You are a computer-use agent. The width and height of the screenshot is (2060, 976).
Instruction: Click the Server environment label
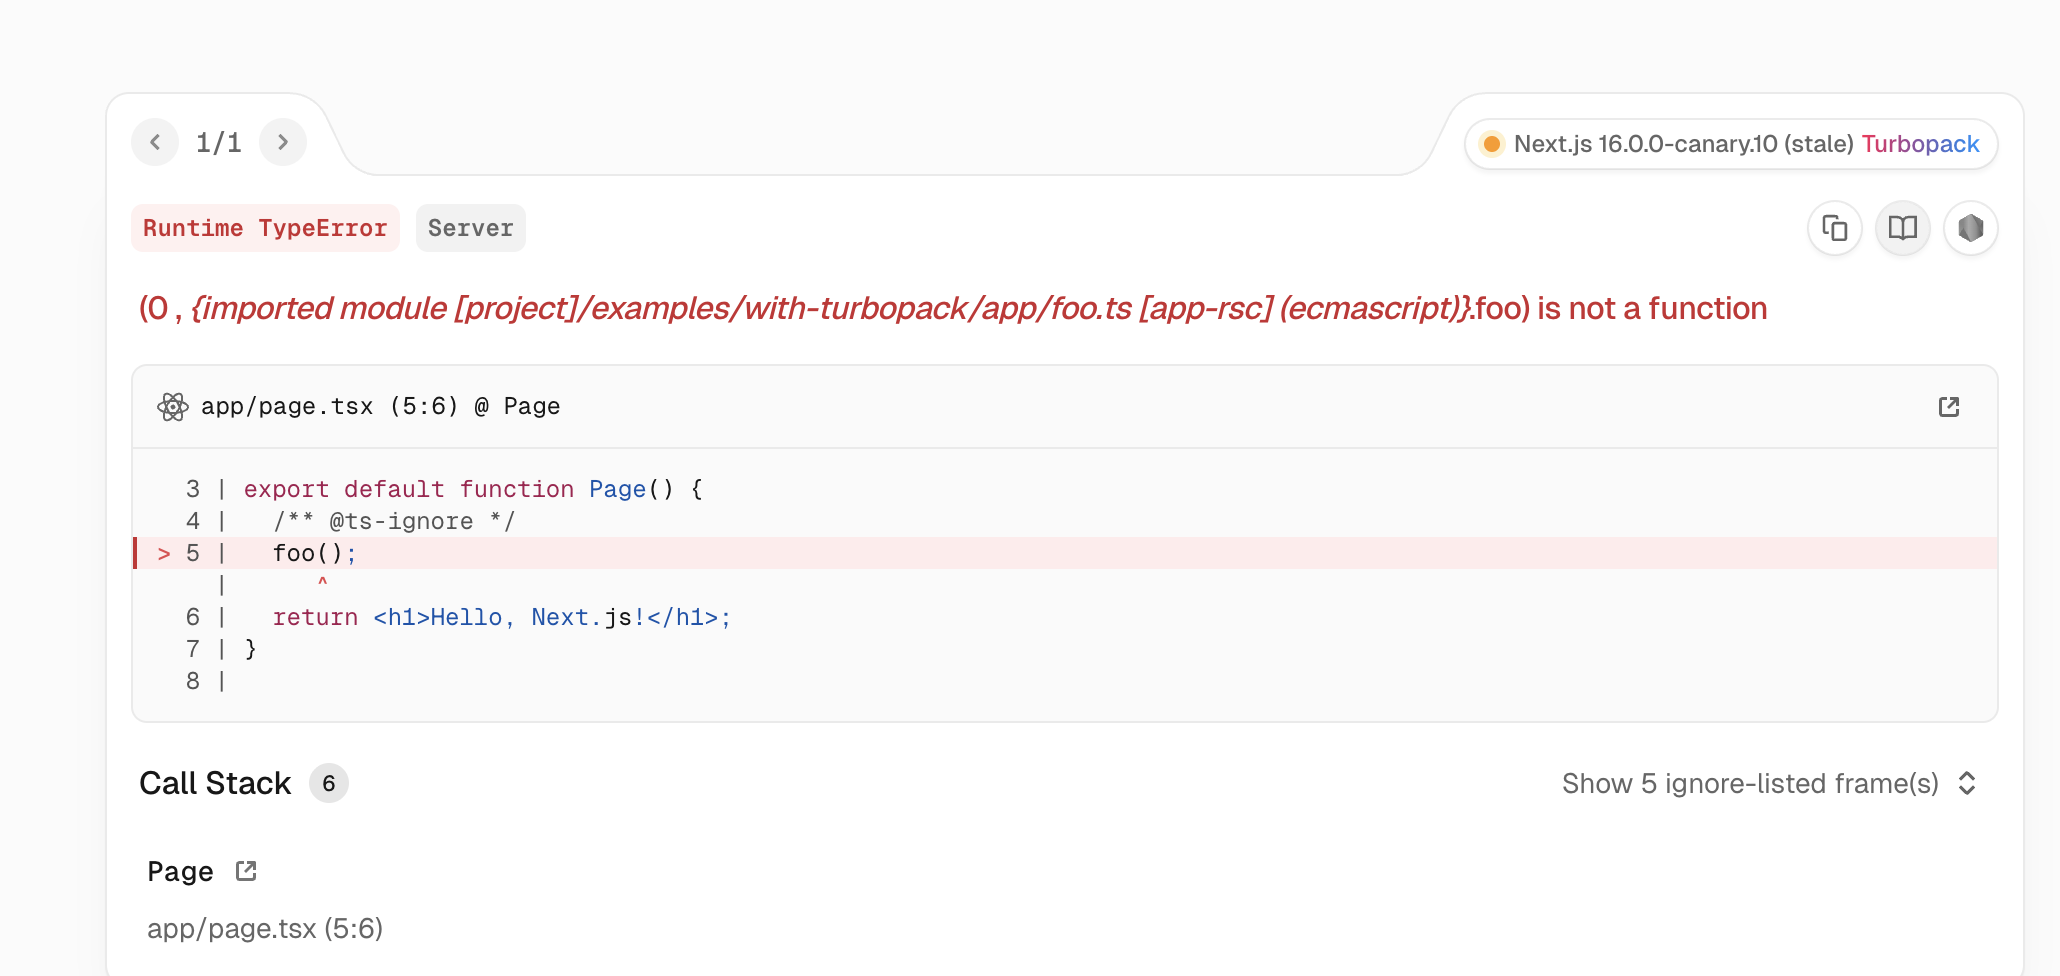[470, 229]
